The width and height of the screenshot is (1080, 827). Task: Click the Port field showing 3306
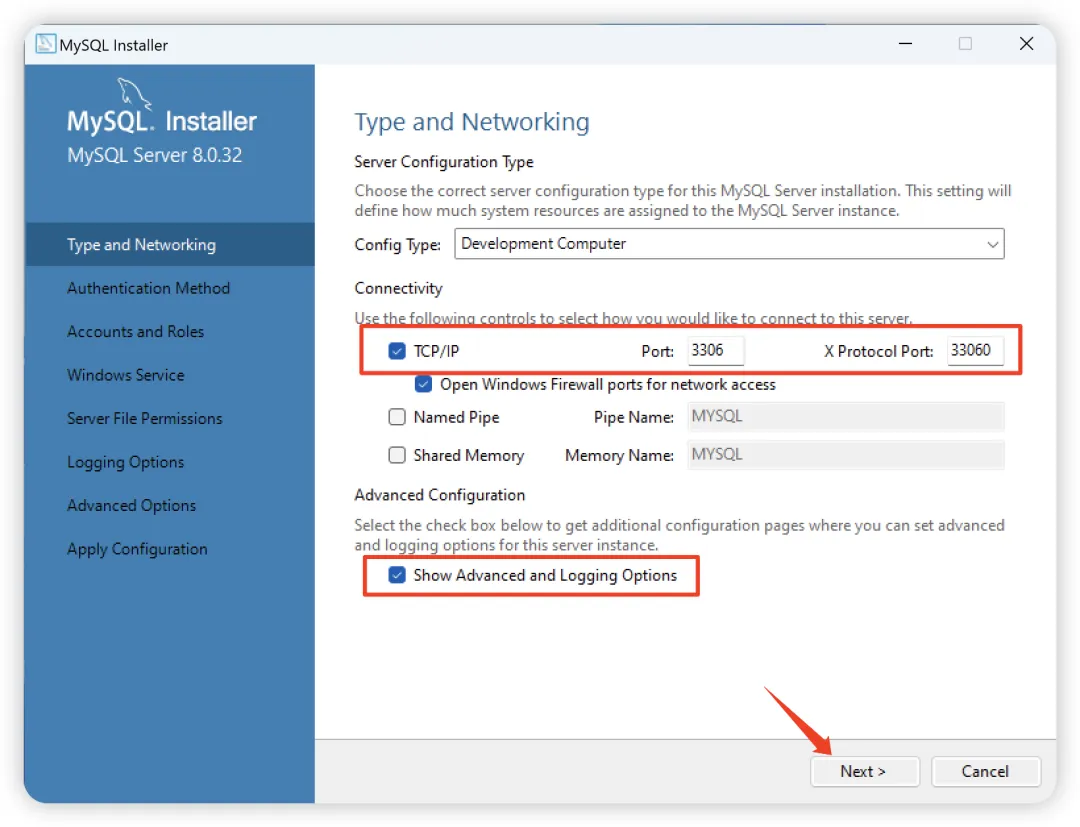716,350
